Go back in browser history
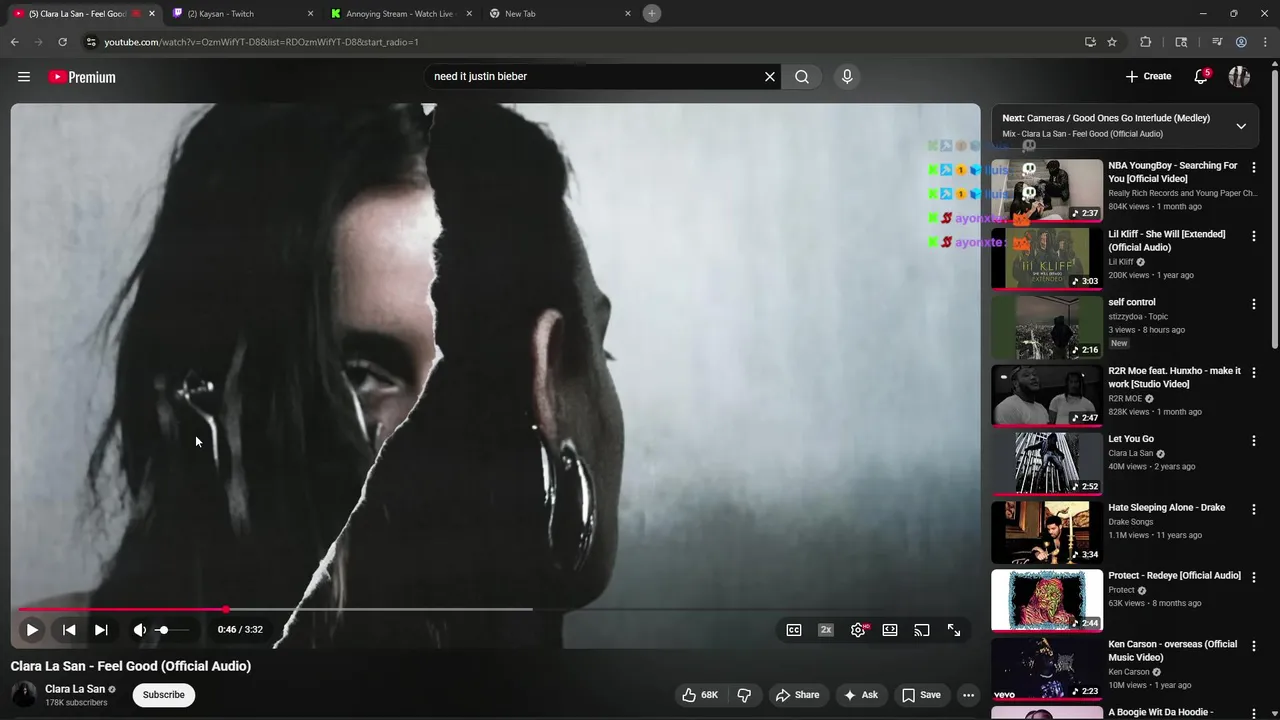Viewport: 1280px width, 720px height. [14, 42]
